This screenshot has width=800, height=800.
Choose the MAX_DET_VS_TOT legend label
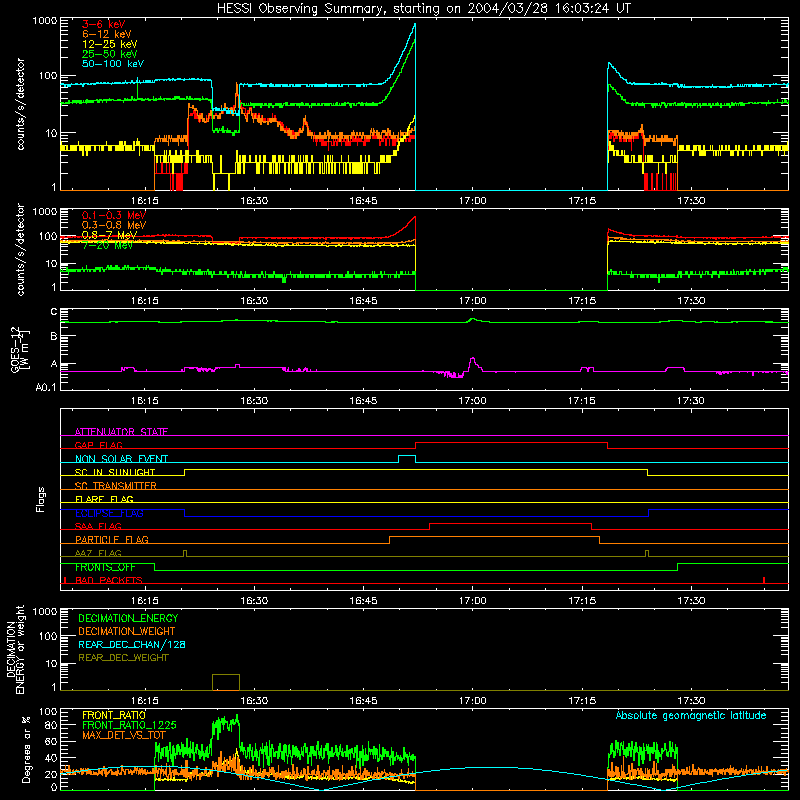click(x=124, y=735)
